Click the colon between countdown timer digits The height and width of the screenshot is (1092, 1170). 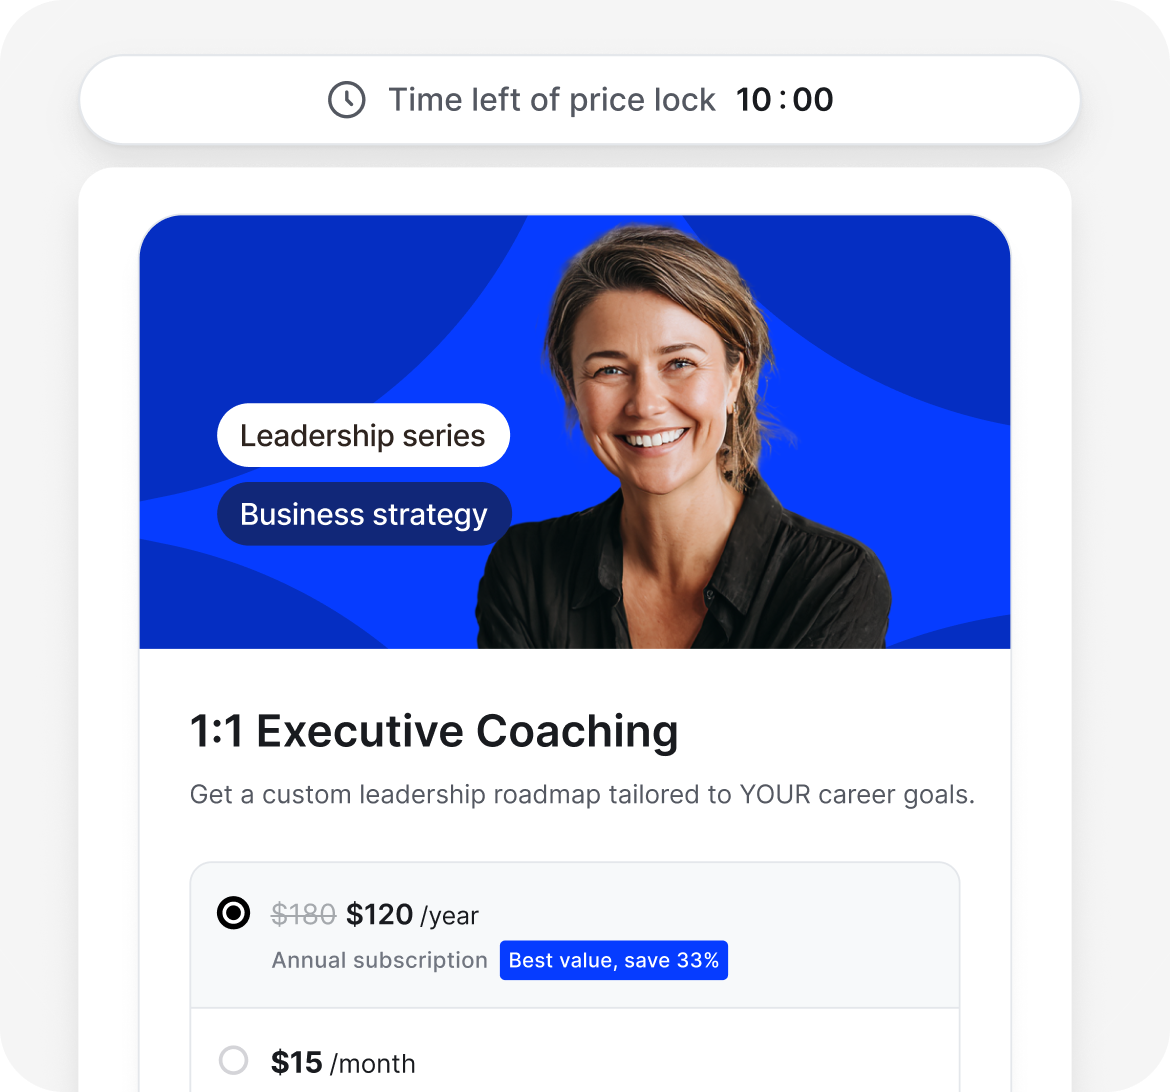click(783, 100)
